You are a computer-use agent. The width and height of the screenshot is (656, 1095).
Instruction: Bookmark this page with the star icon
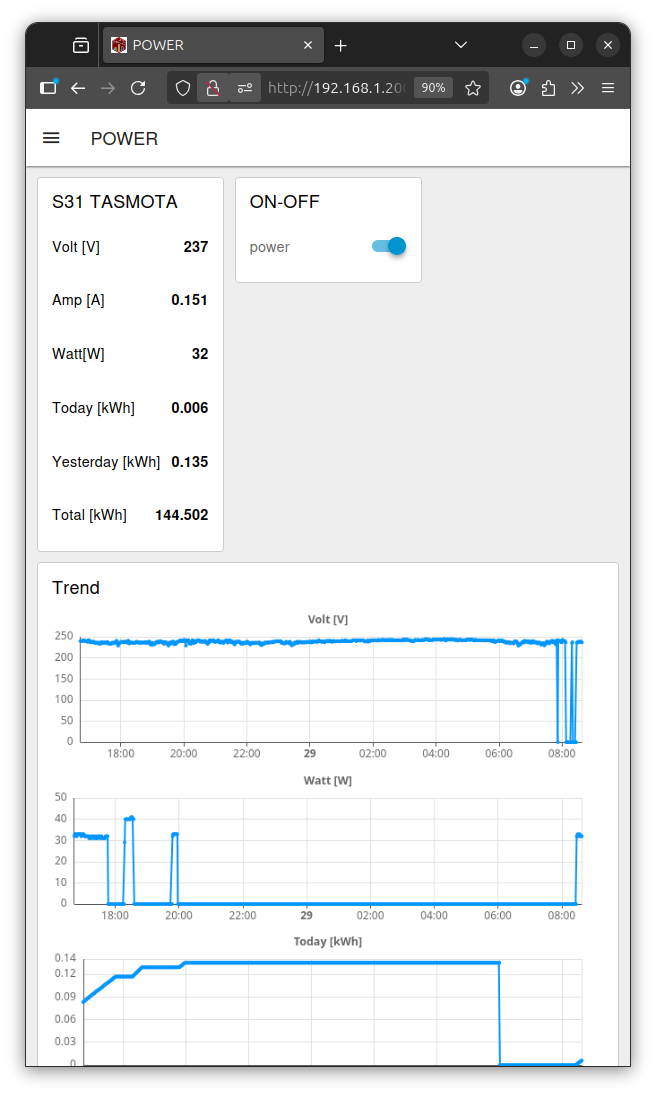click(x=473, y=88)
